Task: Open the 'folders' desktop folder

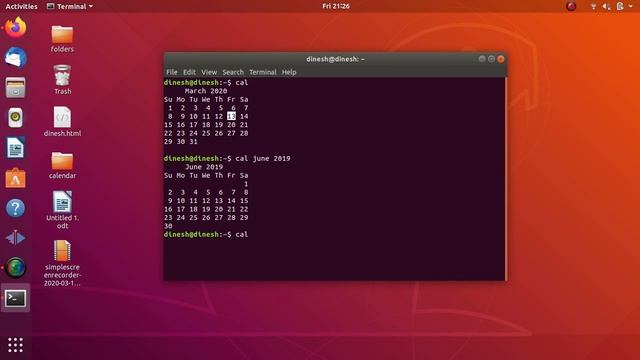Action: (62, 39)
